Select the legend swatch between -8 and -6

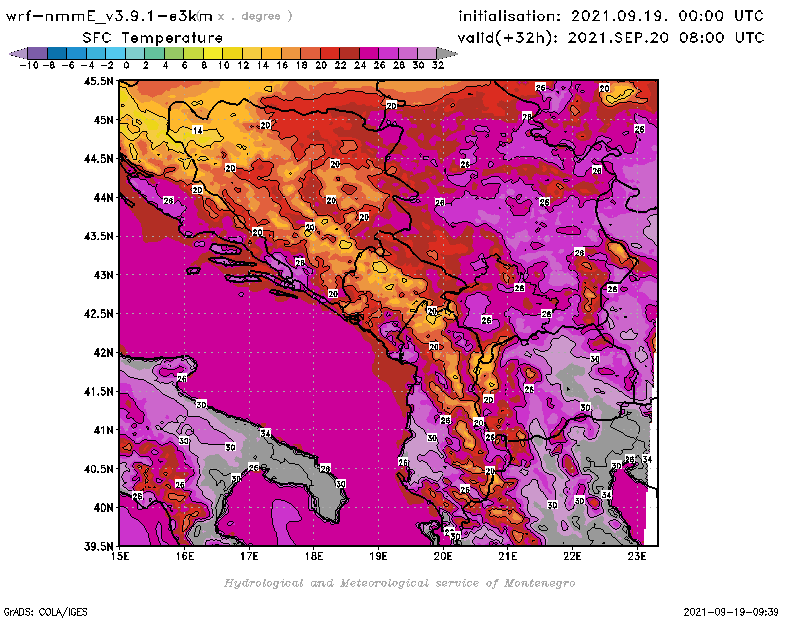point(57,53)
